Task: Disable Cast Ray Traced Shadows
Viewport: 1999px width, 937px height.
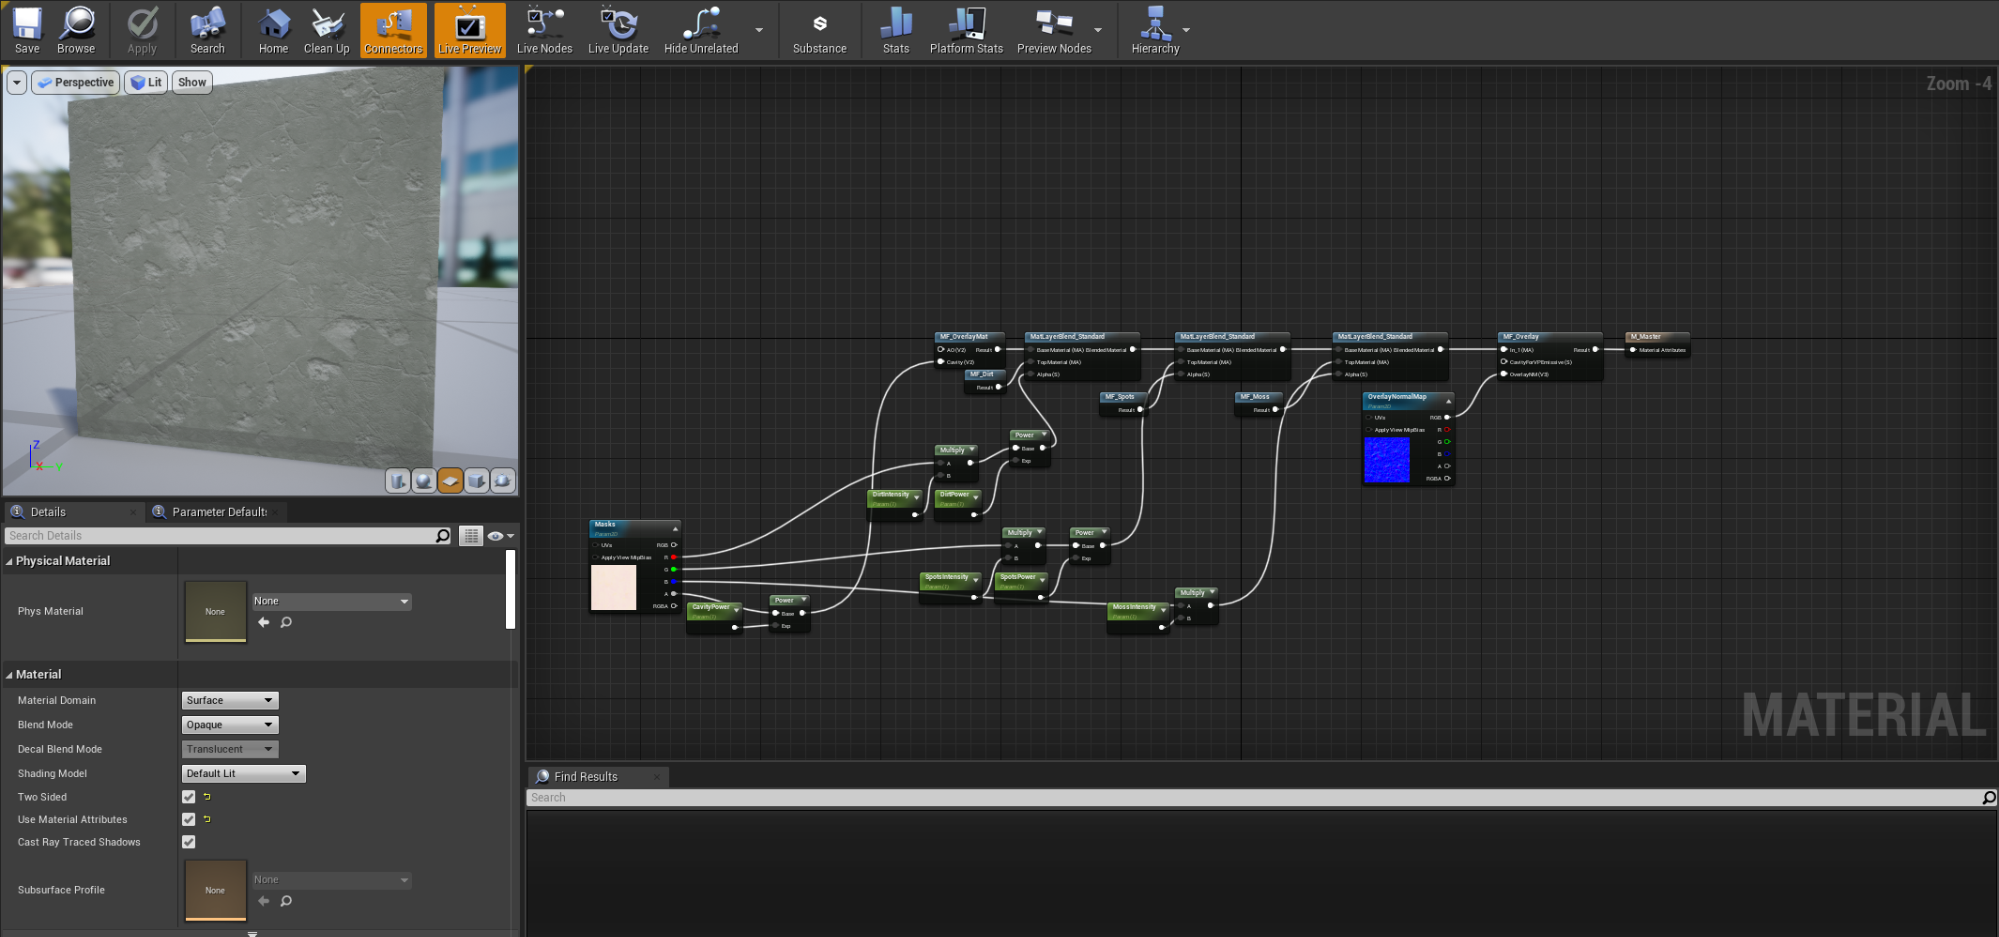Action: click(x=188, y=842)
